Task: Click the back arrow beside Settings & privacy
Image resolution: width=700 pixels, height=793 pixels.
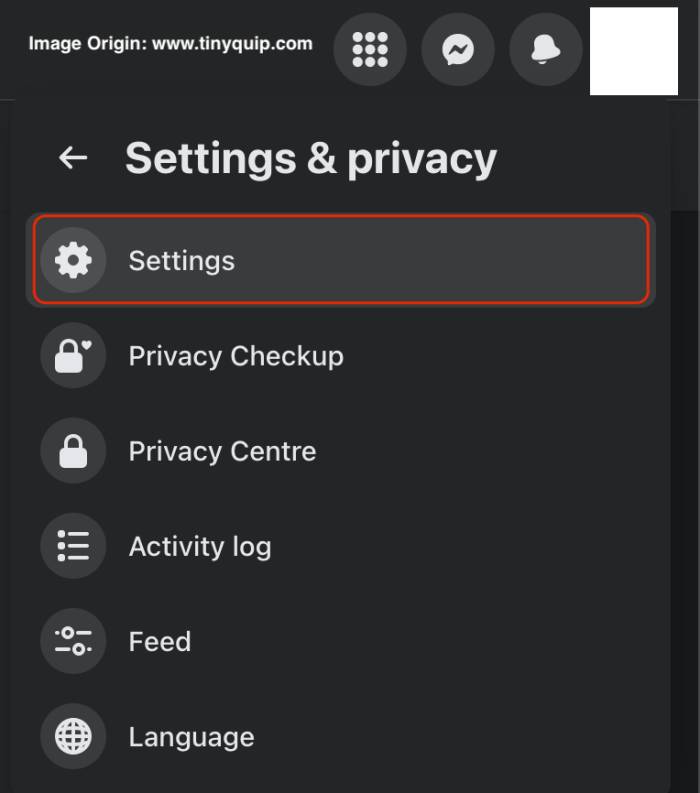Action: 73,158
